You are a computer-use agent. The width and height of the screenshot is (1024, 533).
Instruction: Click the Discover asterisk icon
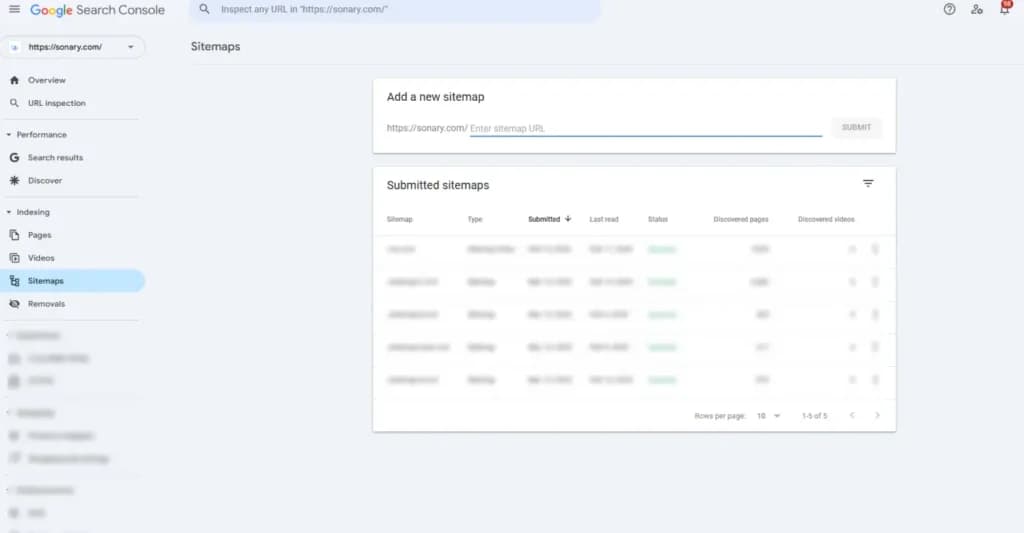pyautogui.click(x=14, y=180)
